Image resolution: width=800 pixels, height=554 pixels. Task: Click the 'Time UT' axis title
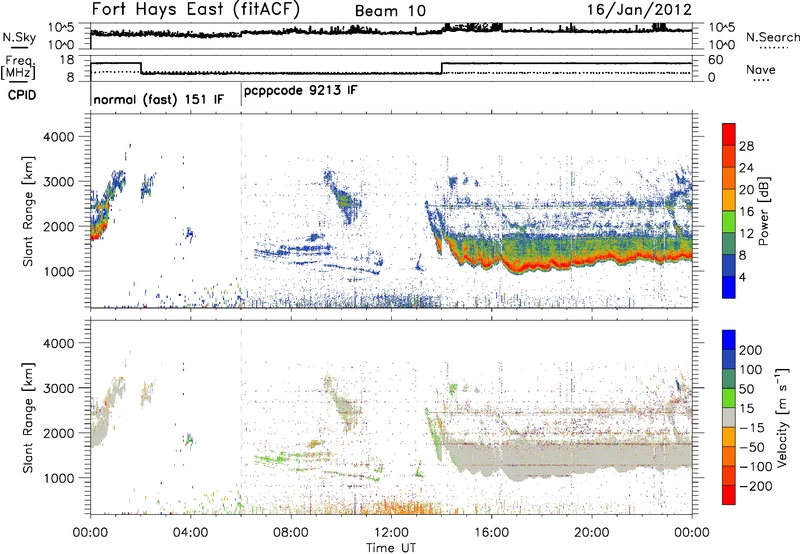click(391, 547)
